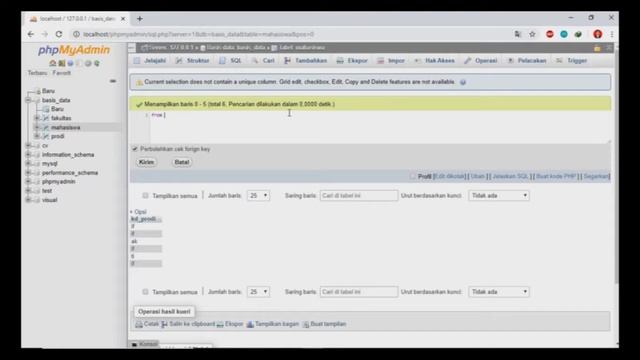Click the reload navigation panel green icon
640x360 pixels.
(97, 63)
